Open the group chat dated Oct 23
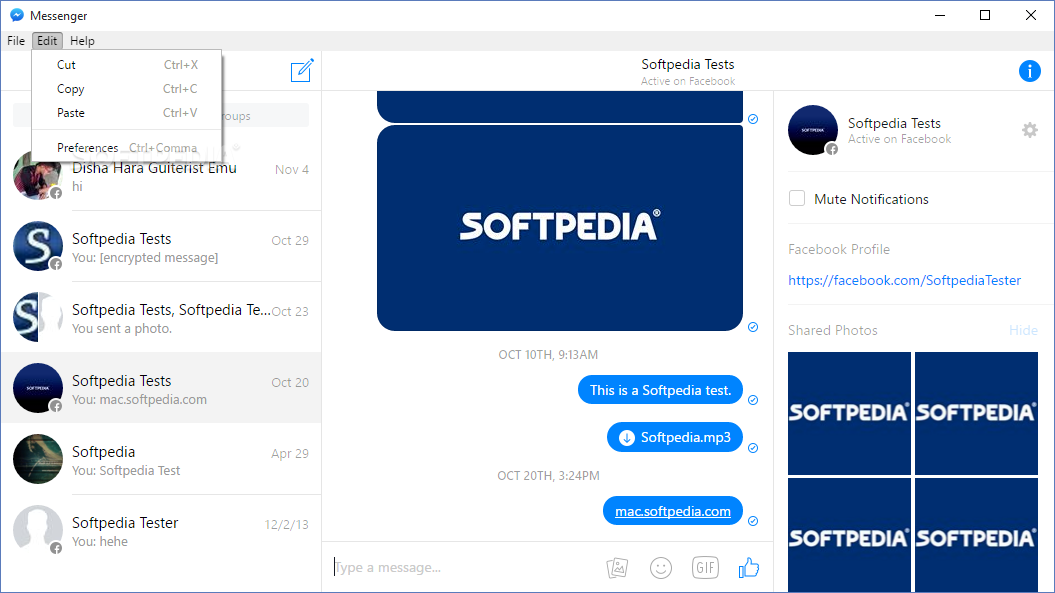The image size is (1055, 593). coord(161,317)
